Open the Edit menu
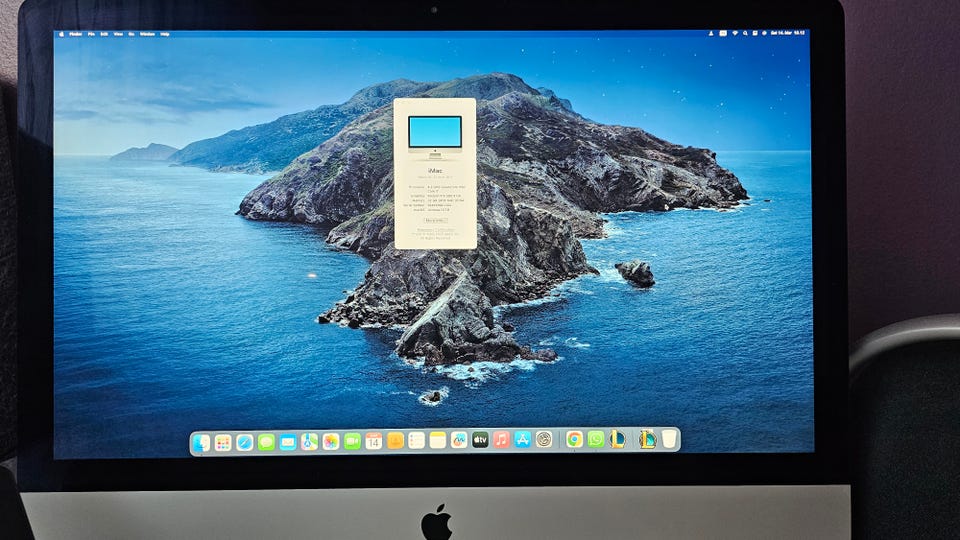The width and height of the screenshot is (960, 540). (104, 34)
